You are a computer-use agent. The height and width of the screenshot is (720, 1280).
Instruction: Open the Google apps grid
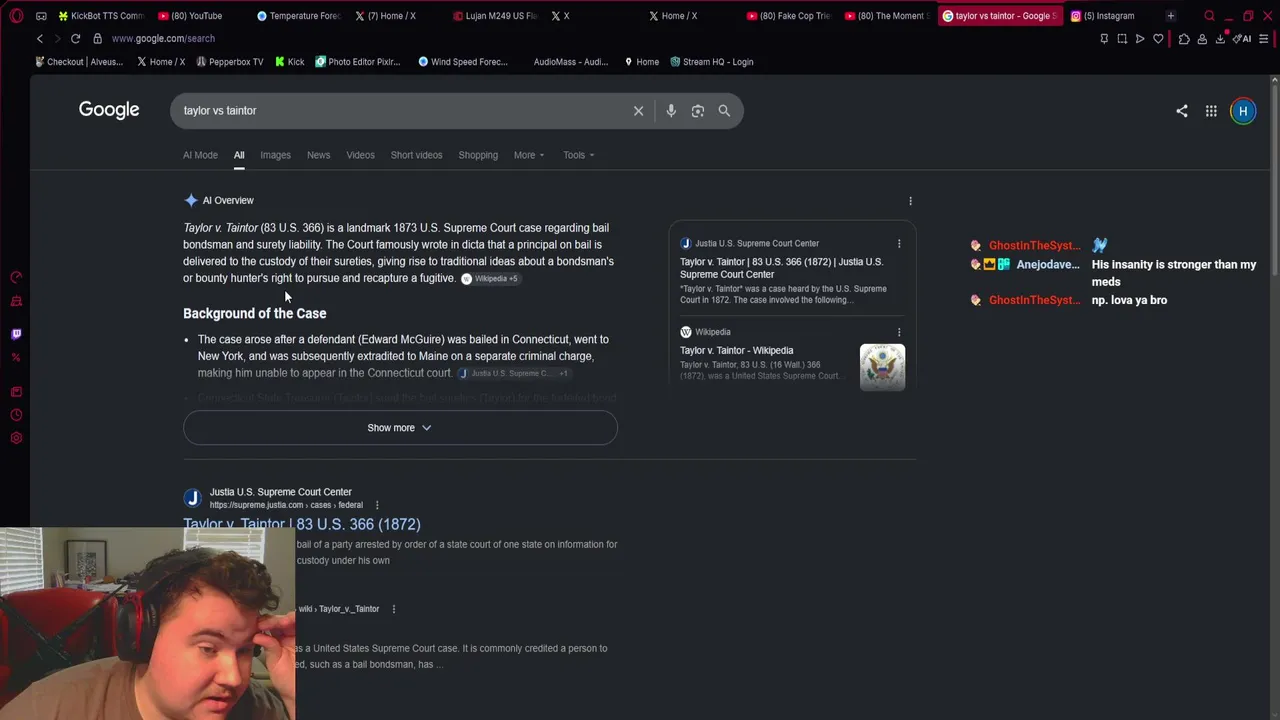(x=1211, y=111)
